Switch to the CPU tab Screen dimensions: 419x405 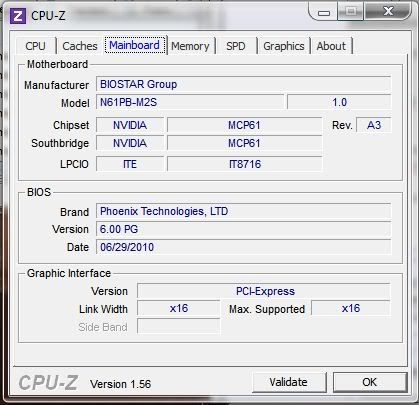point(35,46)
